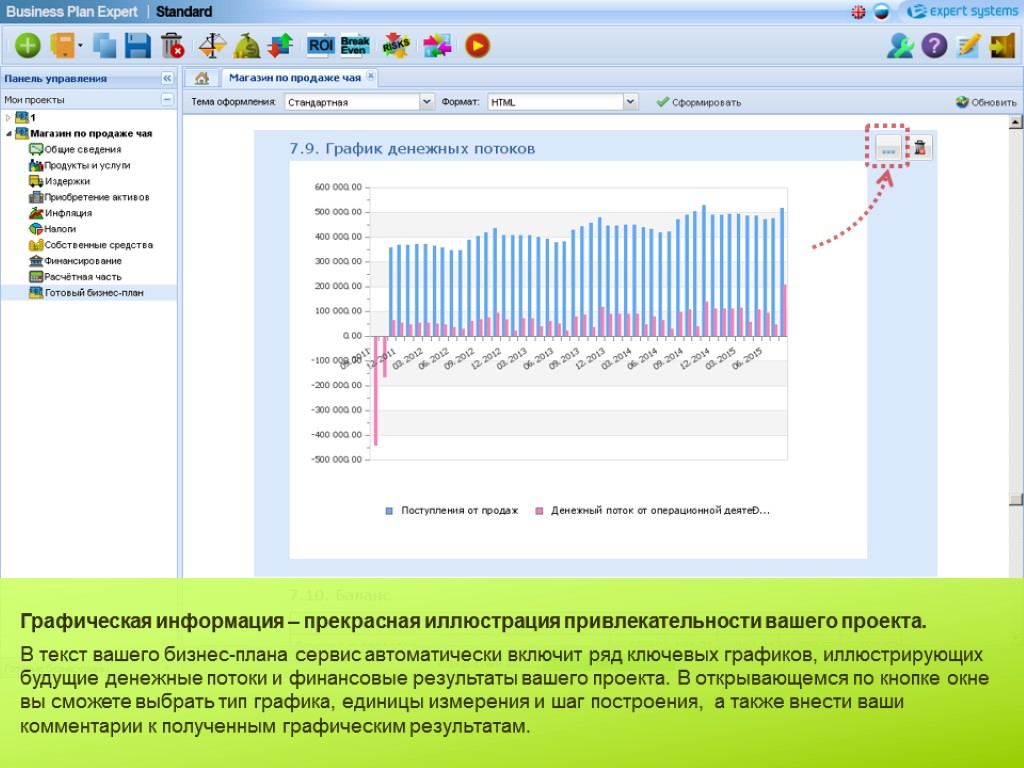
Task: Open the balance scales icon
Action: click(x=212, y=46)
